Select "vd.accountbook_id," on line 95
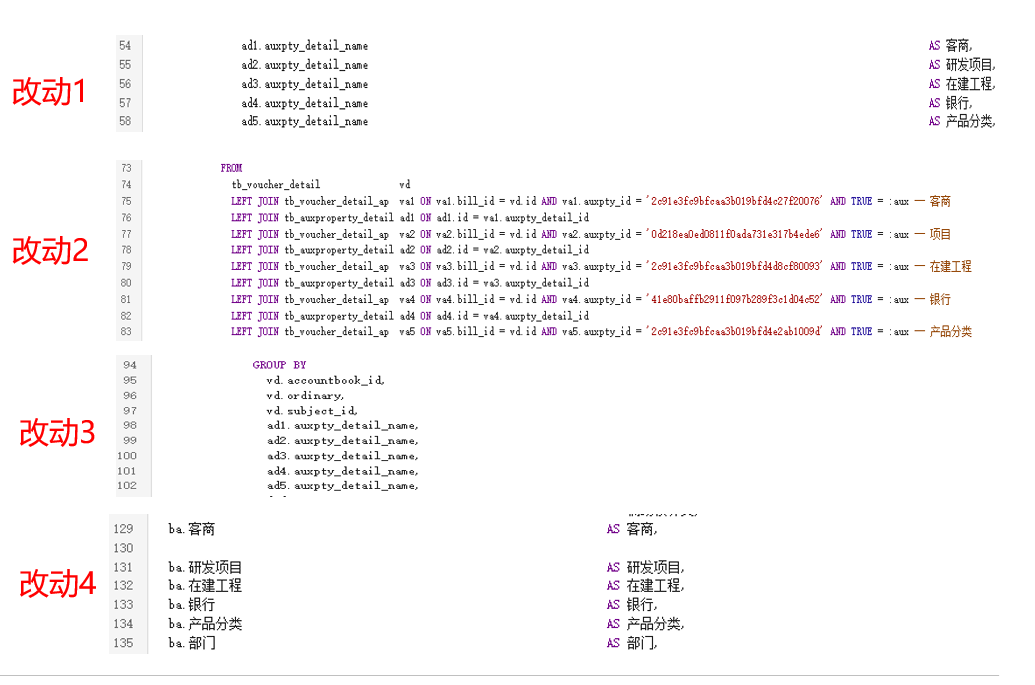This screenshot has width=1035, height=685. (x=325, y=381)
